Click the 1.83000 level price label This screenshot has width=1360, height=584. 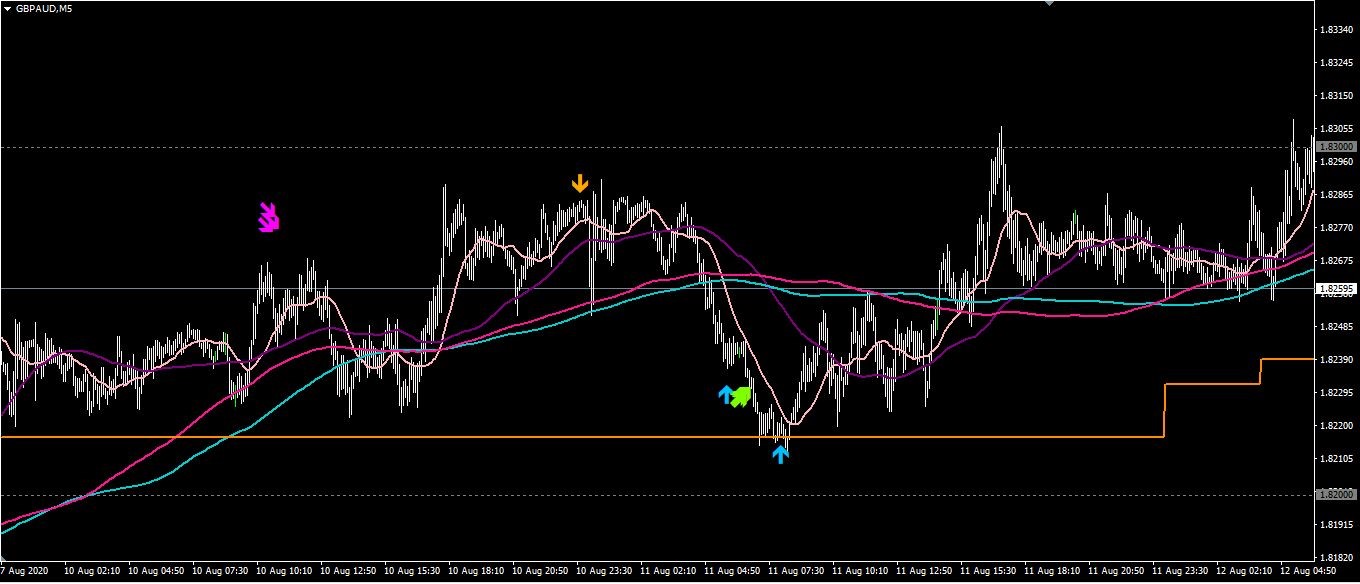click(1337, 147)
